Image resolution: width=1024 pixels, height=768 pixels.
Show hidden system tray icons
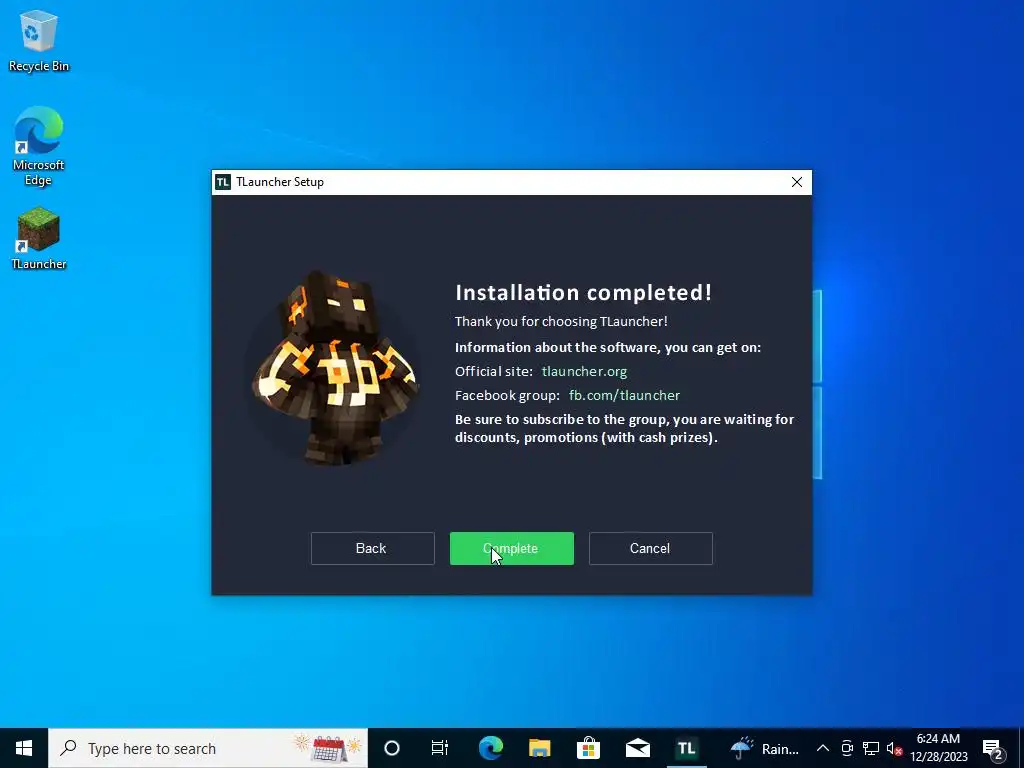click(x=823, y=748)
